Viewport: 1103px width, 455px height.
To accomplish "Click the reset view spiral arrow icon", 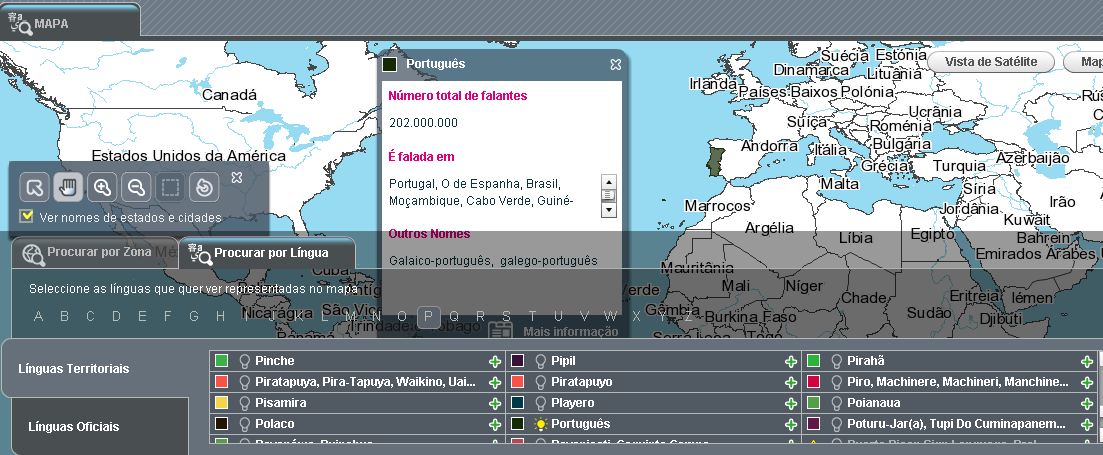I will coord(204,187).
